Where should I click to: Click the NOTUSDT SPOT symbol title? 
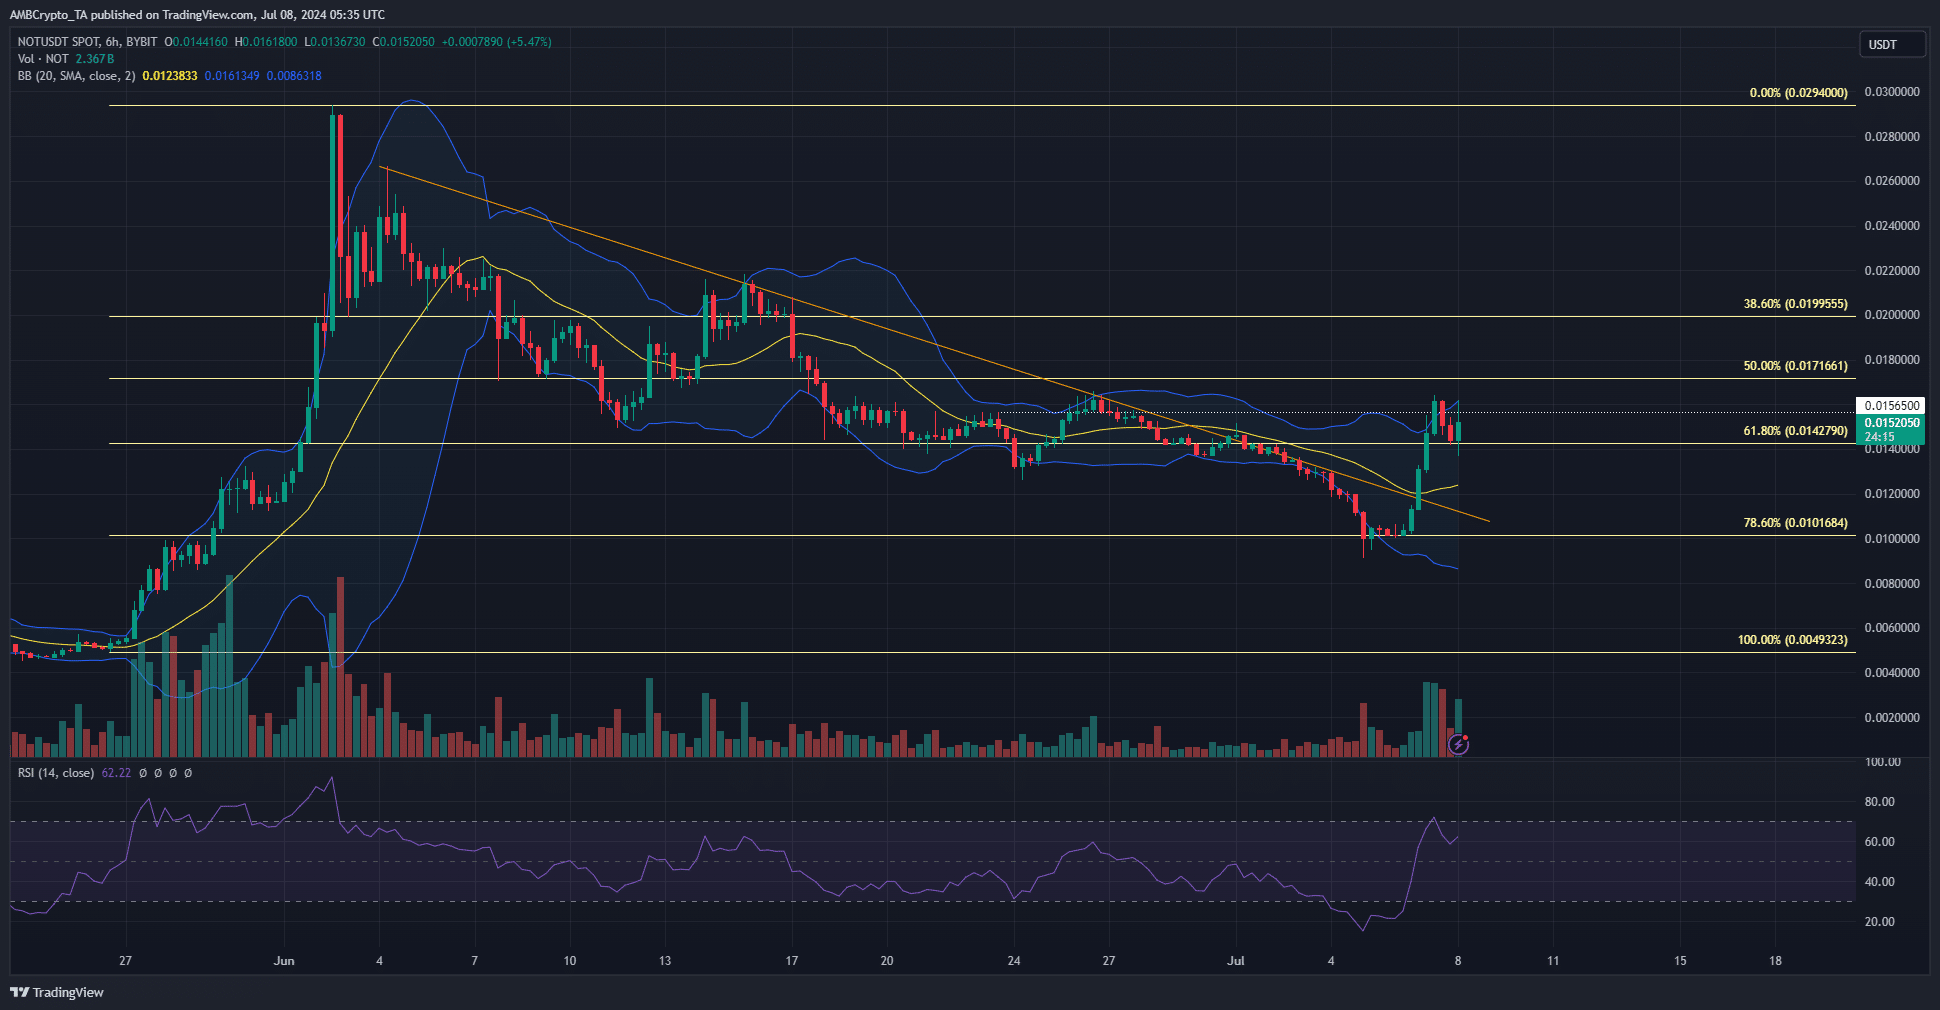pyautogui.click(x=59, y=42)
